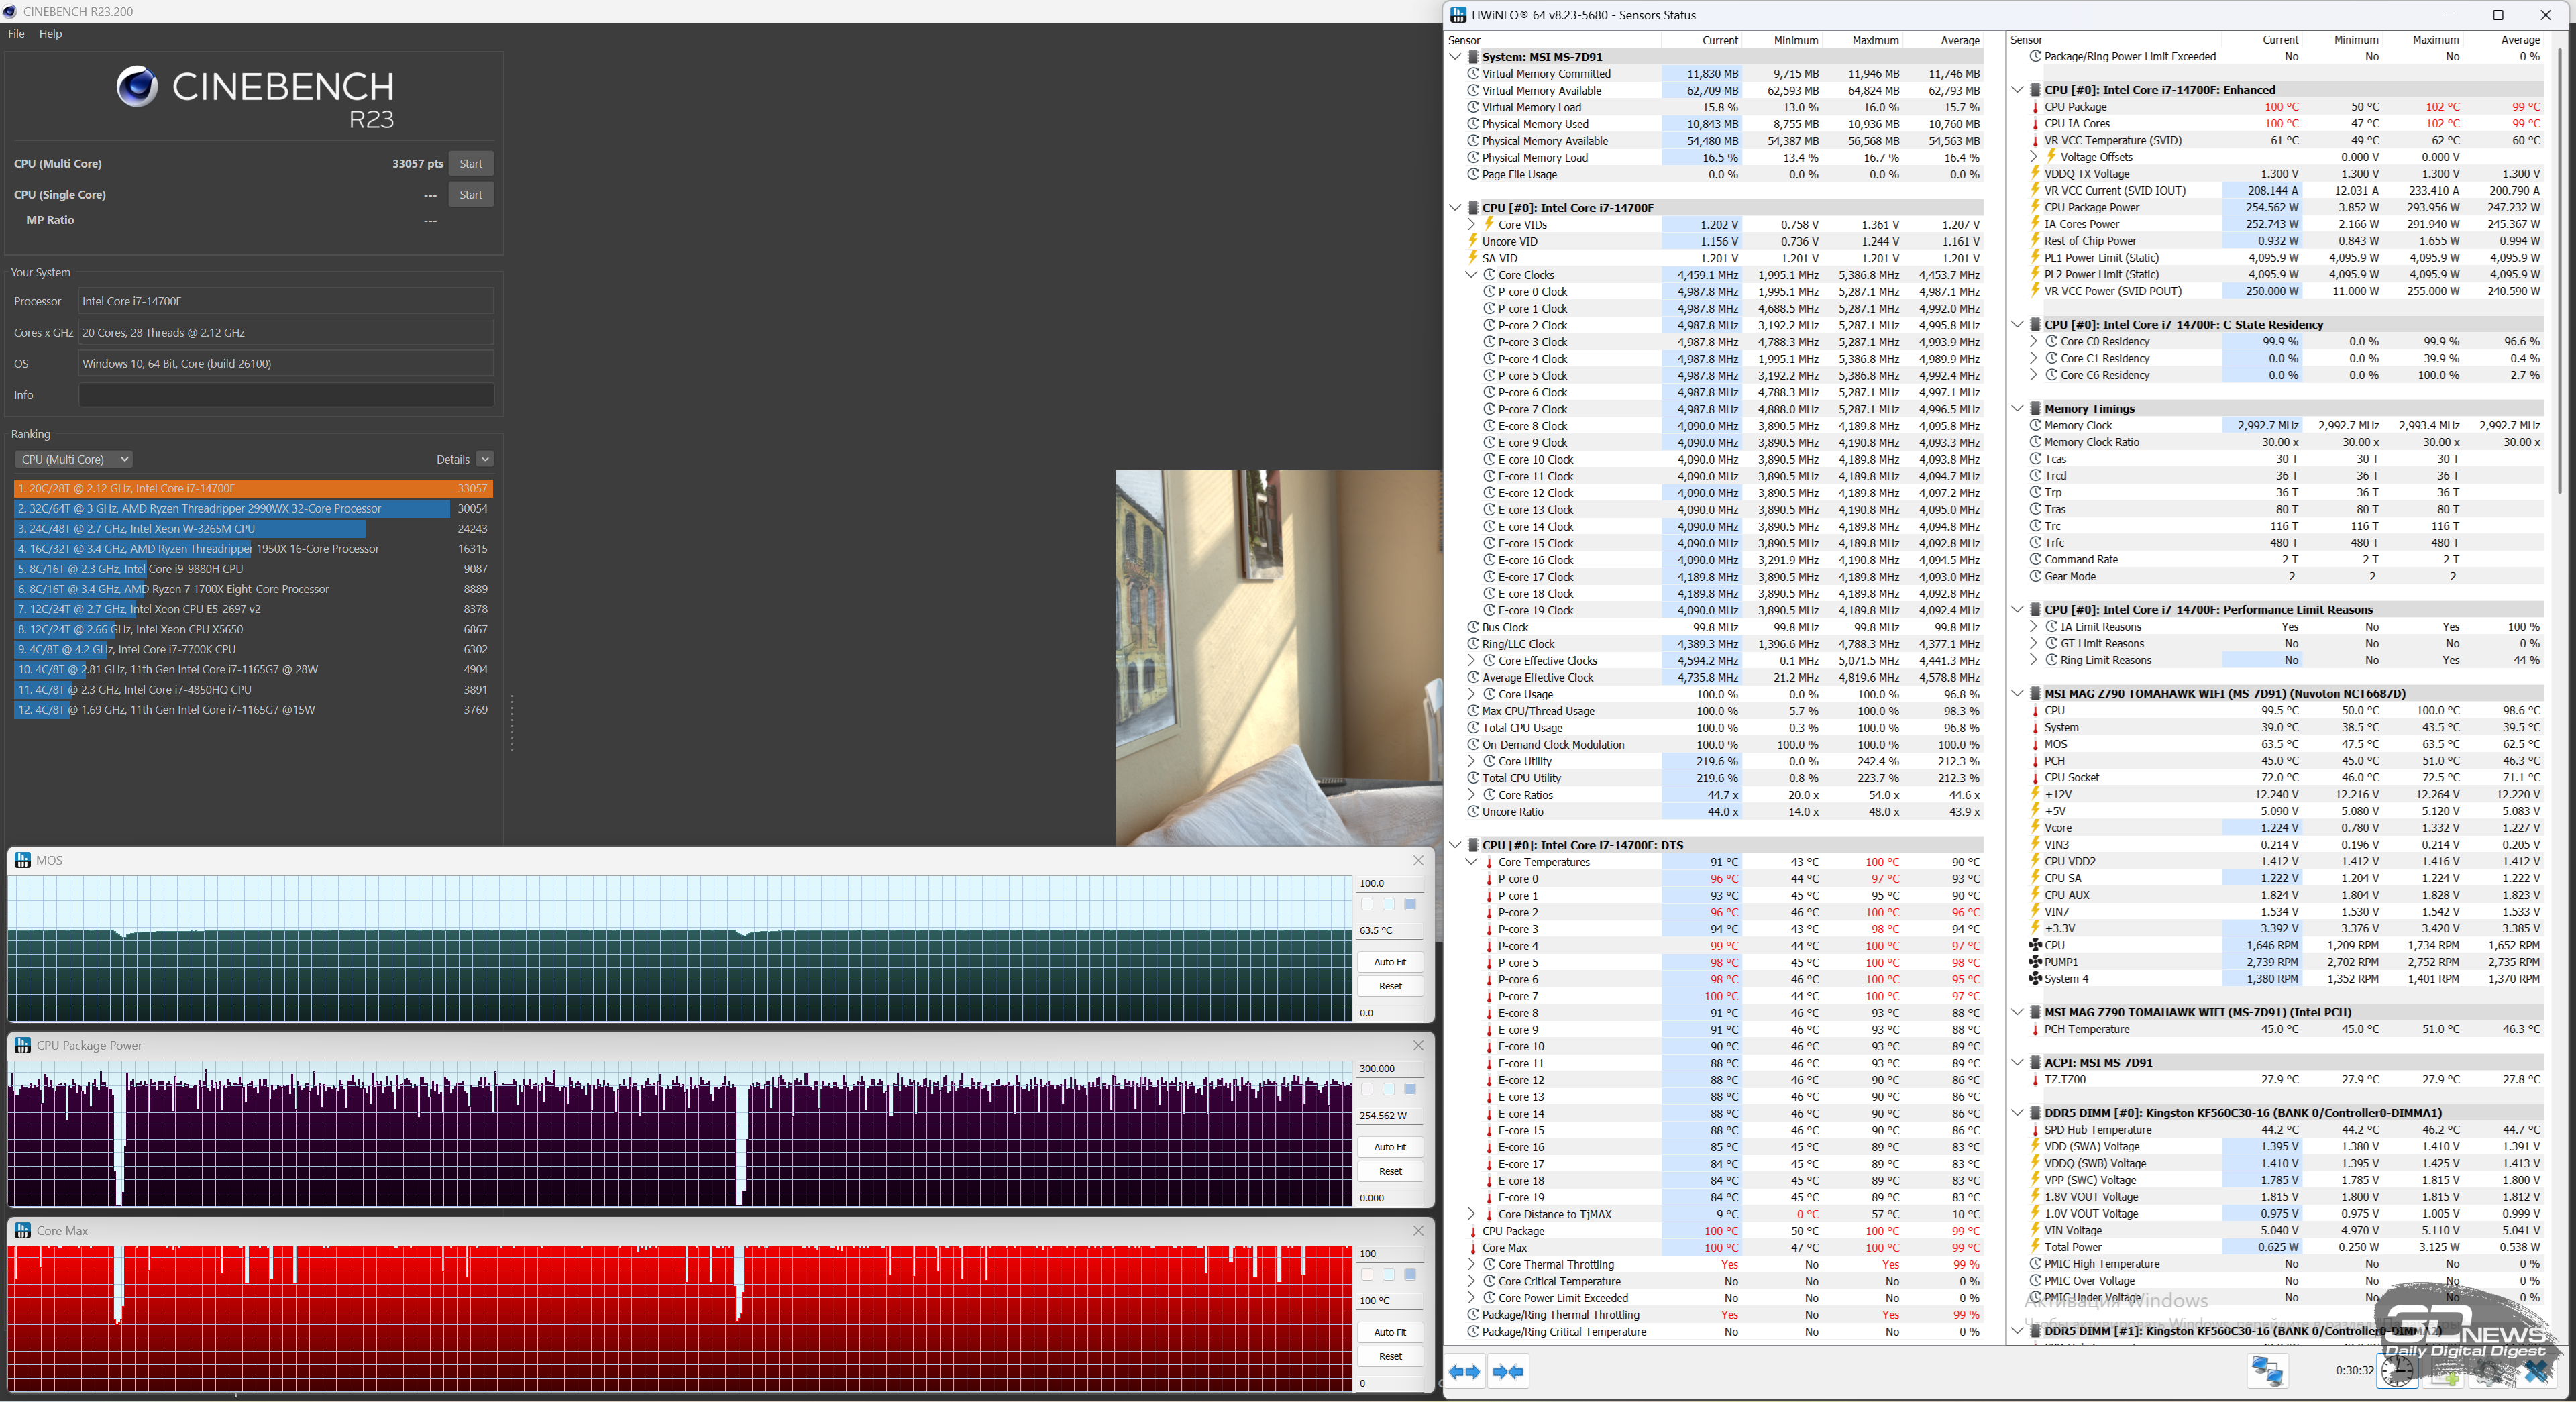The width and height of the screenshot is (2576, 1402).
Task: Click the light blue middle swatch in Core Max graph
Action: pyautogui.click(x=1388, y=1274)
